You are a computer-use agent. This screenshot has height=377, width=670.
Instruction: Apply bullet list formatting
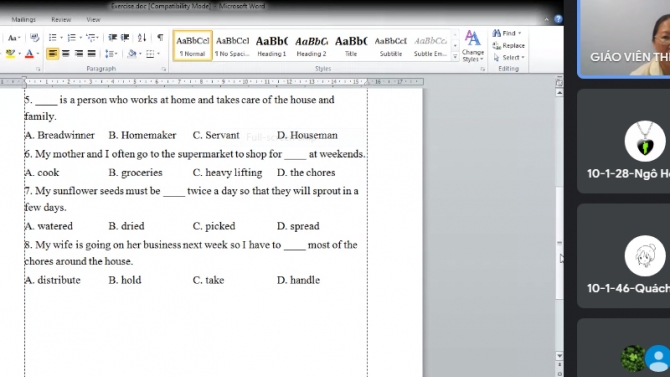point(53,38)
